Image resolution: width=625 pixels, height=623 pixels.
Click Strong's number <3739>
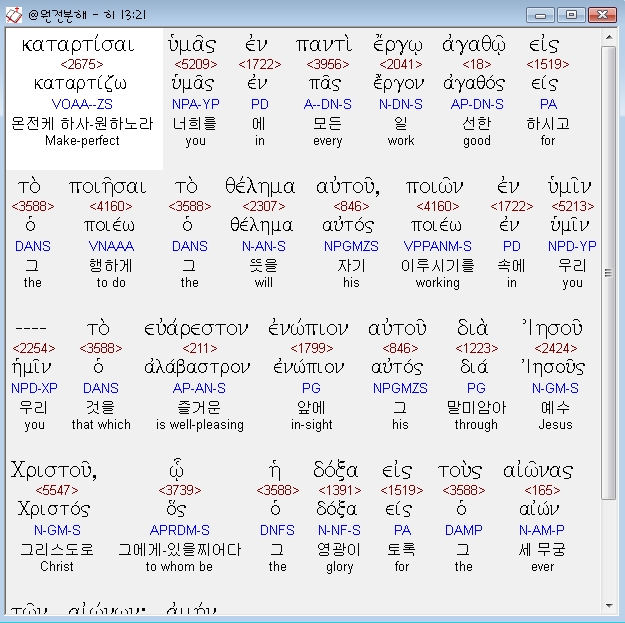pyautogui.click(x=180, y=490)
